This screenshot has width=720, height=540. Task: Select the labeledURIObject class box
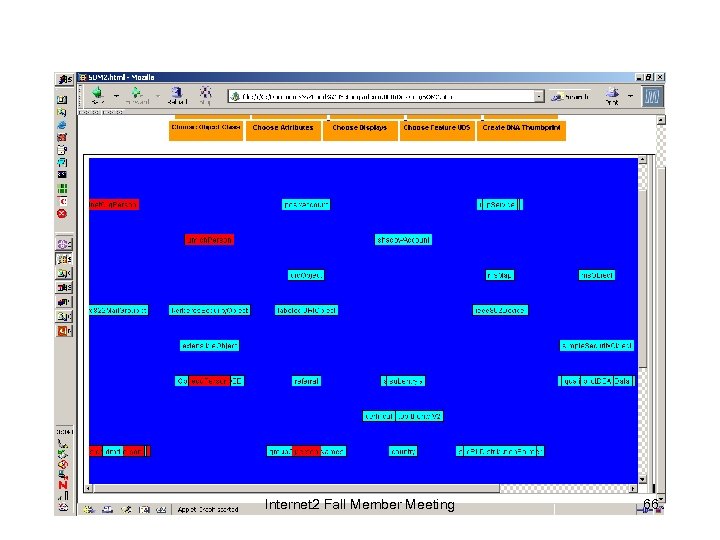pos(306,310)
